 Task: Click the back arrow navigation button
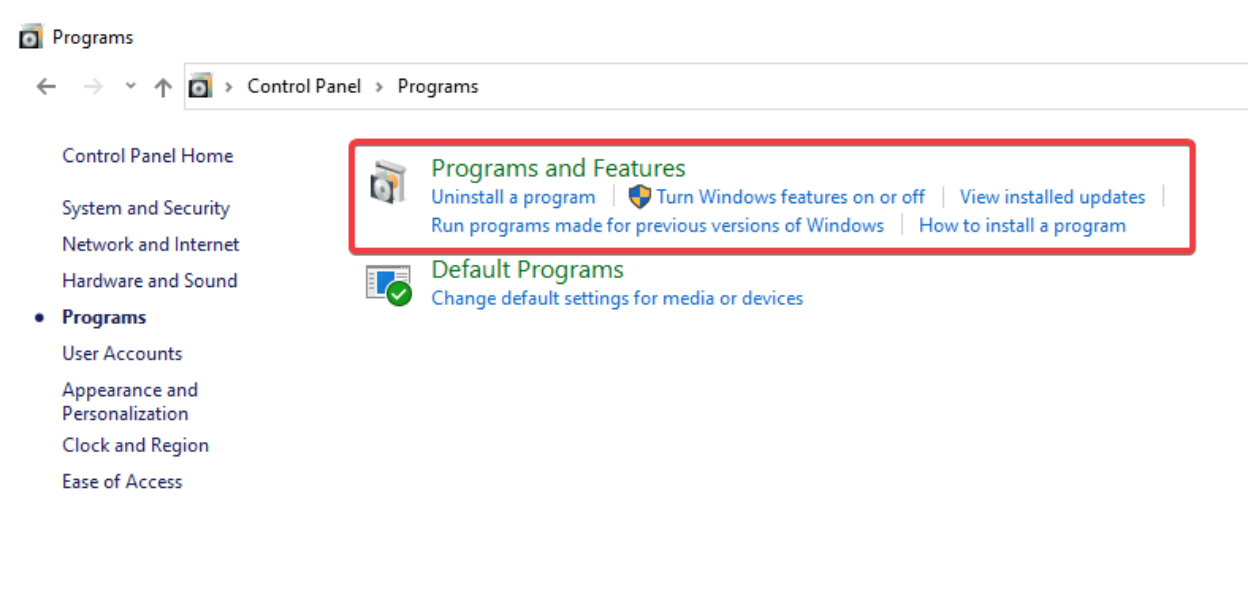(46, 87)
